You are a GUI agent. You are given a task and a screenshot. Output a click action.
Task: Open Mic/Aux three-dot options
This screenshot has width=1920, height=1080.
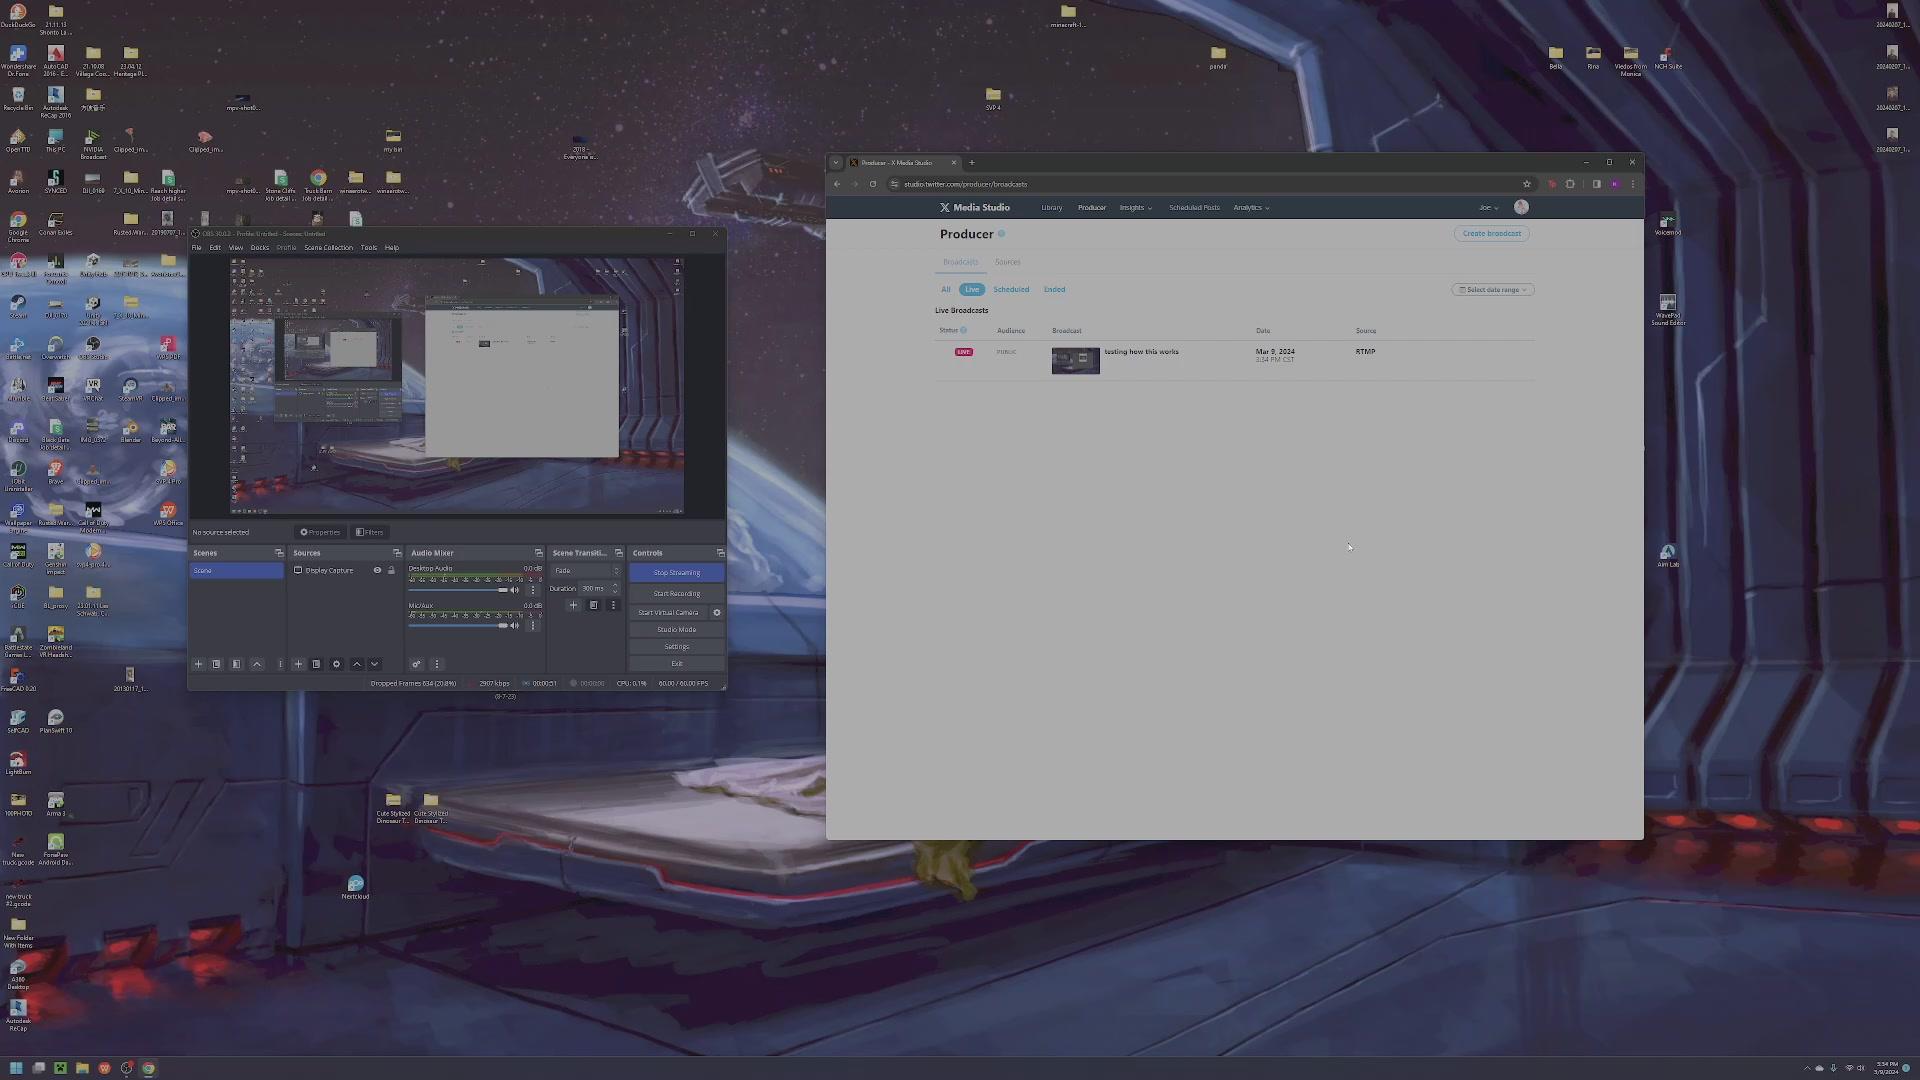coord(533,626)
